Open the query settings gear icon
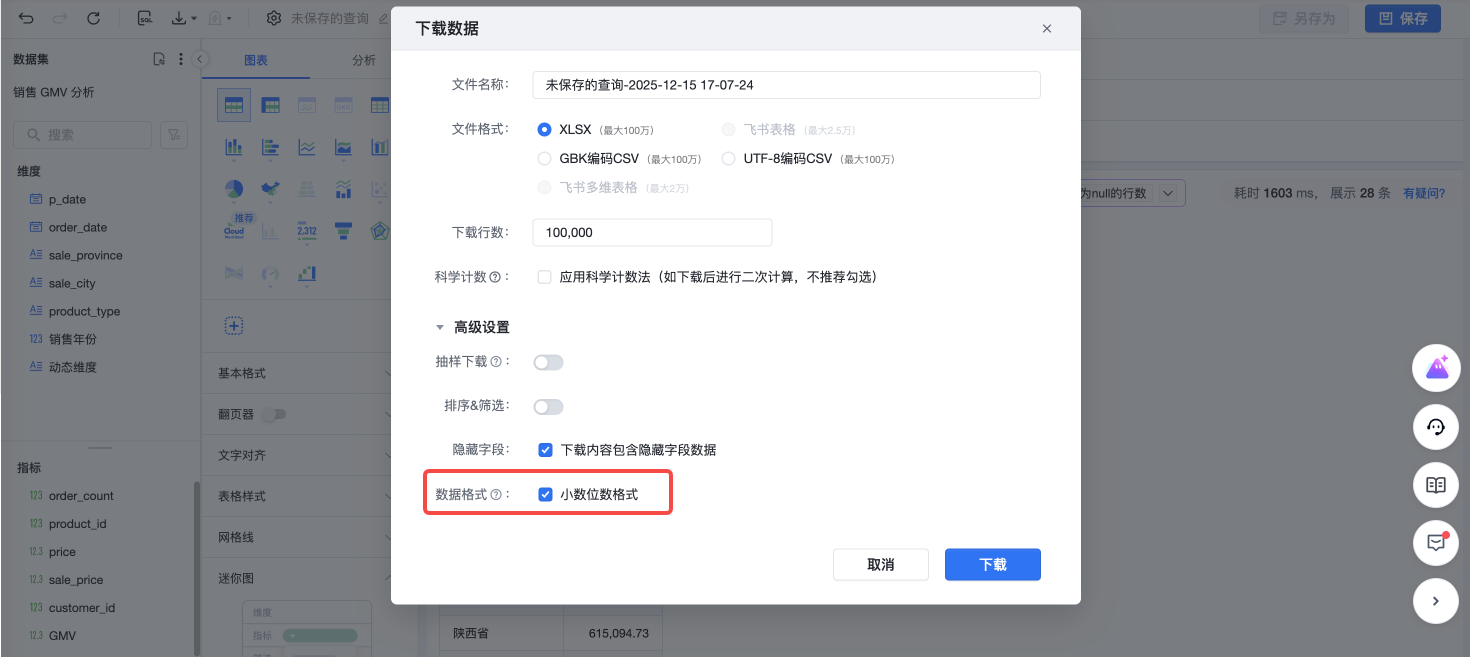The image size is (1470, 657). [x=273, y=18]
